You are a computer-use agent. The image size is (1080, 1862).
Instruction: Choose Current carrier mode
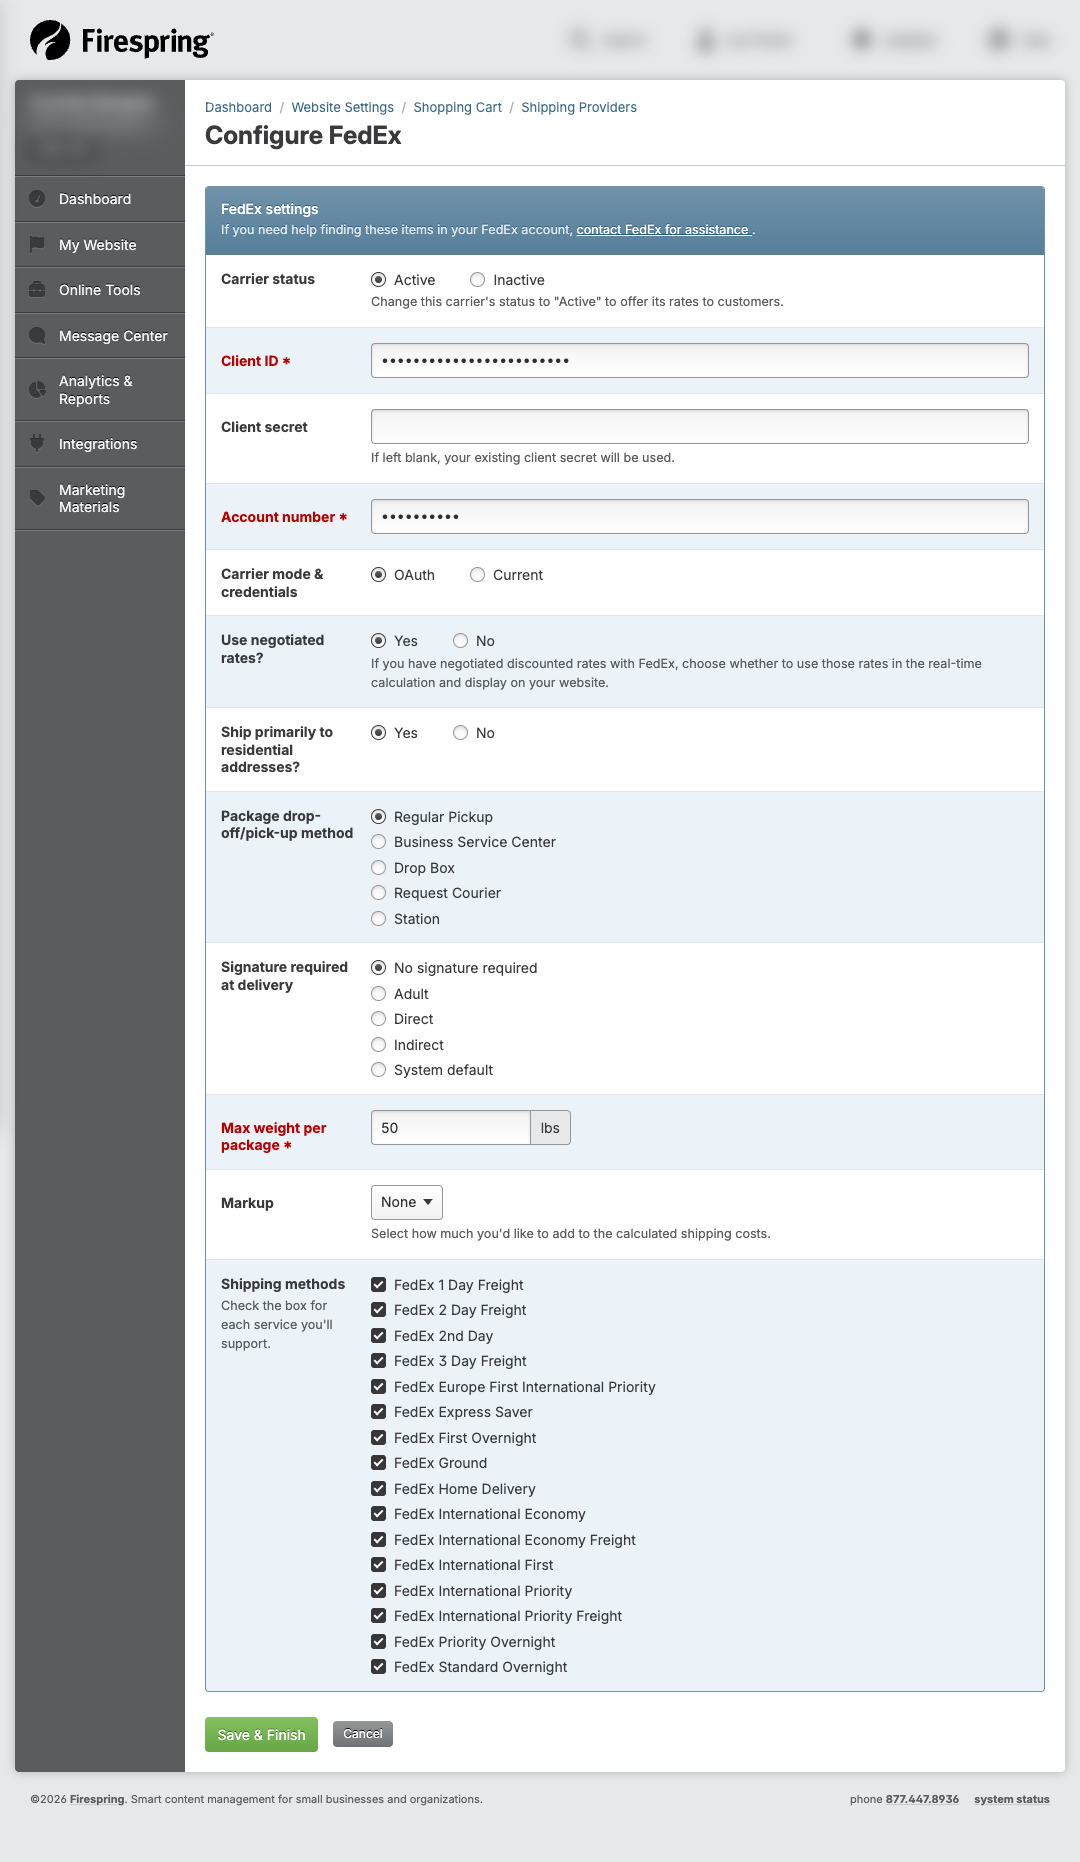tap(477, 575)
